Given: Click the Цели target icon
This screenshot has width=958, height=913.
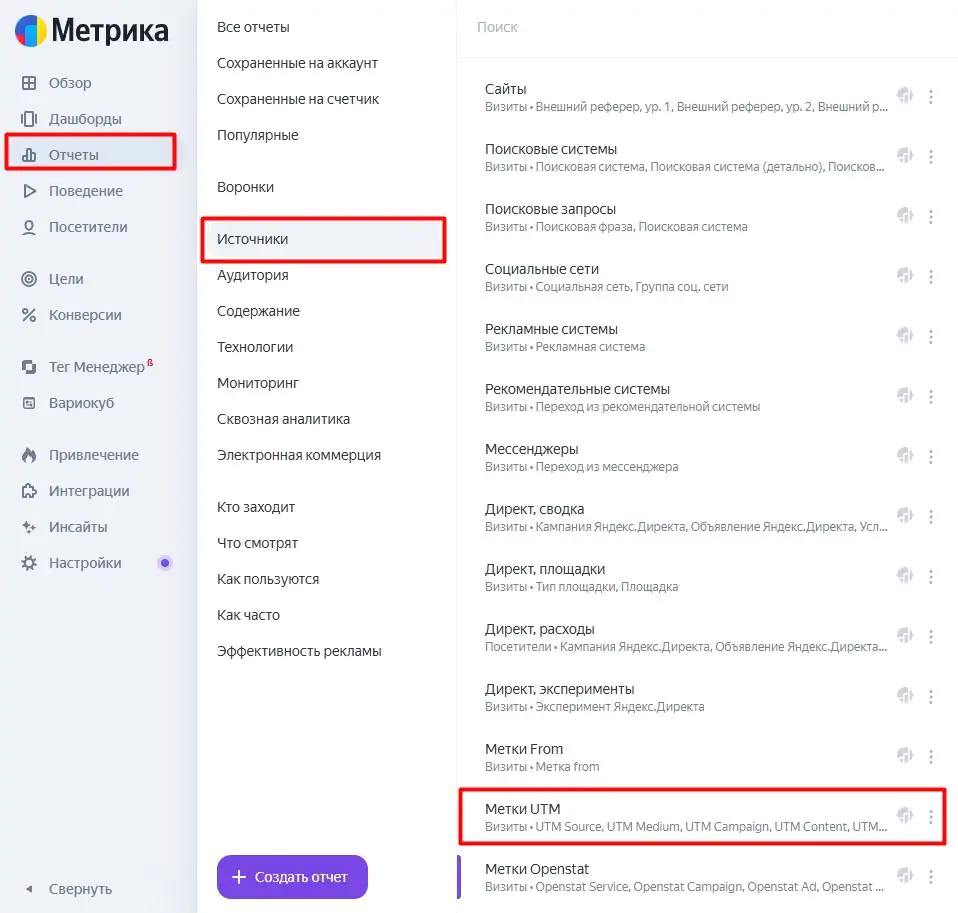Looking at the screenshot, I should point(29,279).
